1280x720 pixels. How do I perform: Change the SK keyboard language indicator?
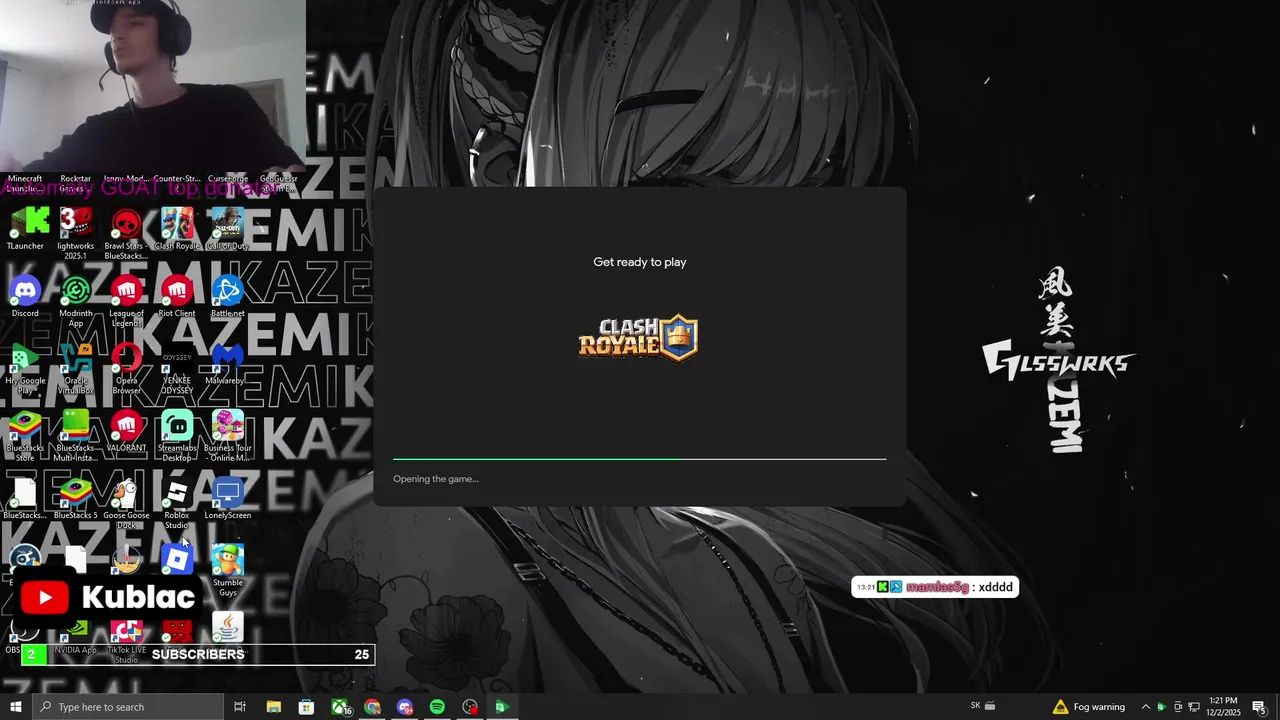(976, 706)
